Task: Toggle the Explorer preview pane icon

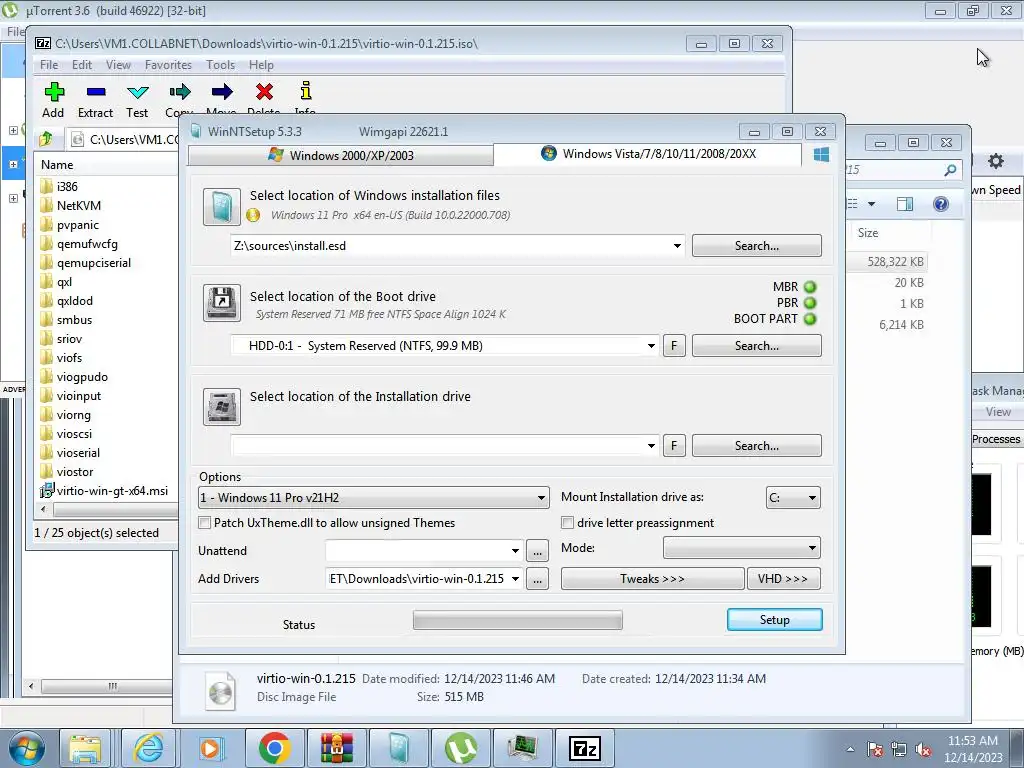Action: (x=905, y=204)
